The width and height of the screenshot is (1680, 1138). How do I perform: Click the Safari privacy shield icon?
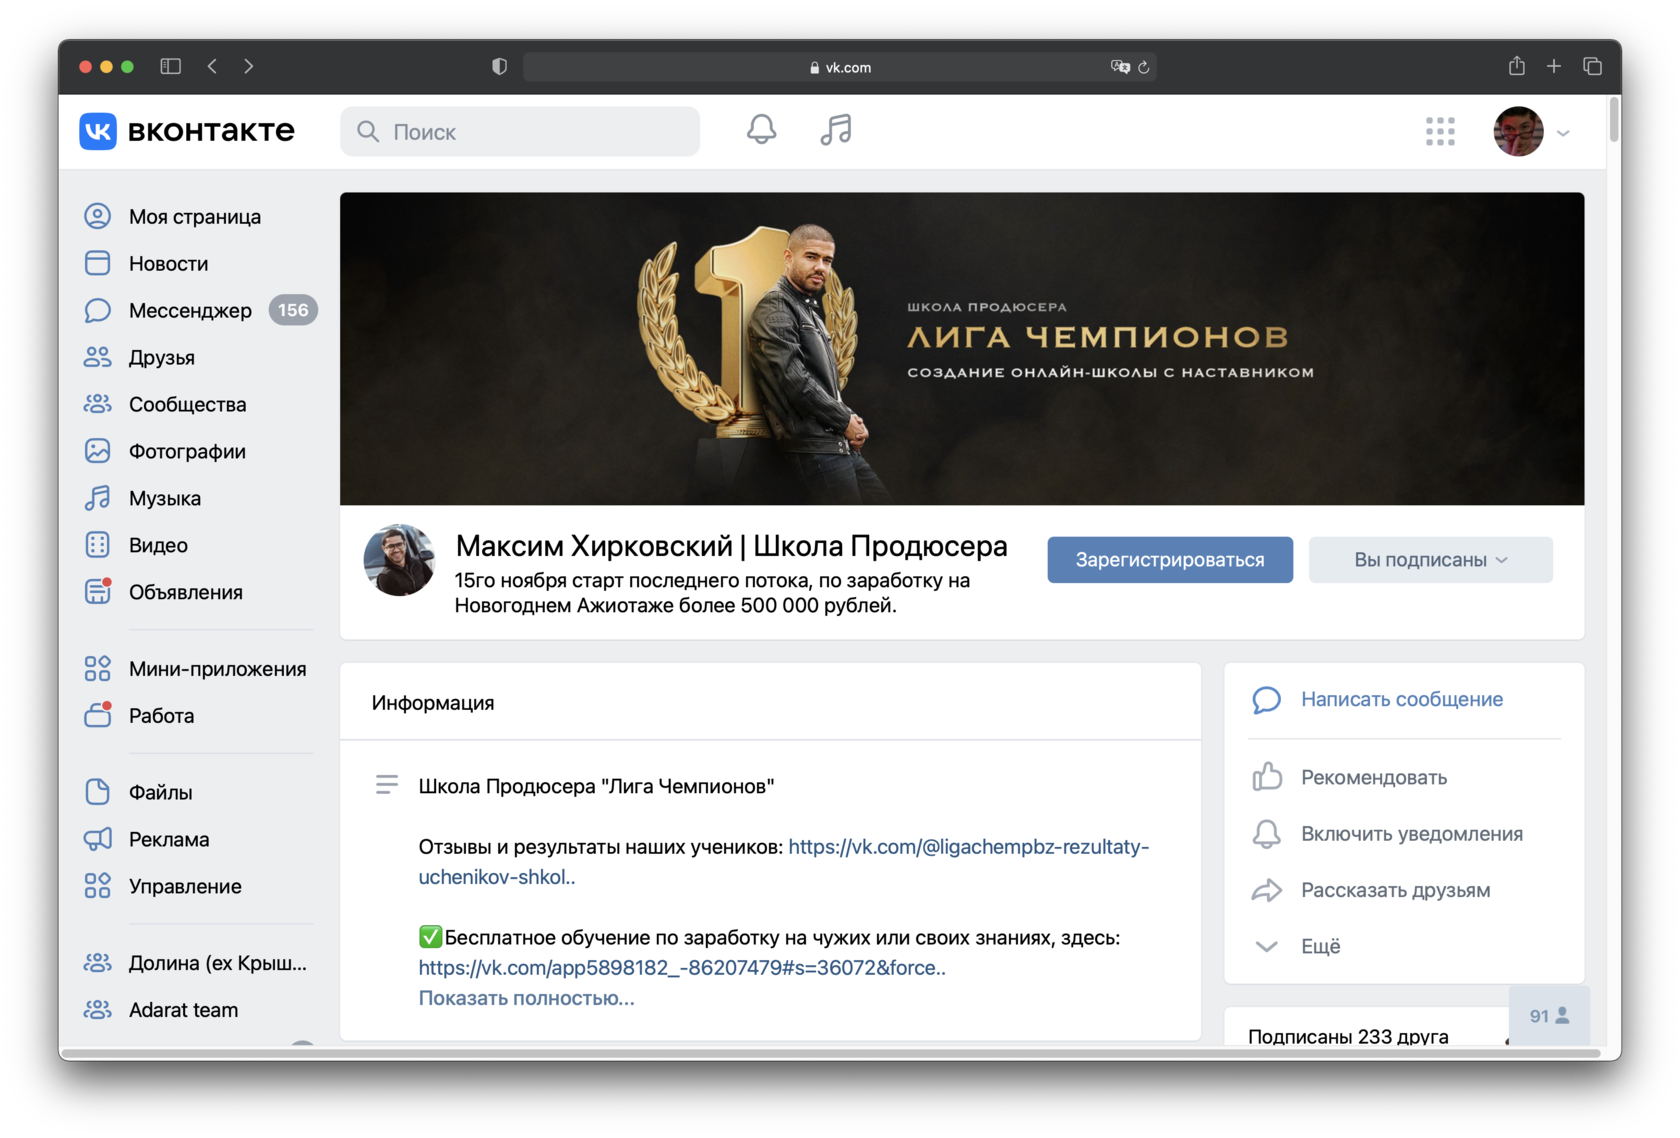(499, 66)
